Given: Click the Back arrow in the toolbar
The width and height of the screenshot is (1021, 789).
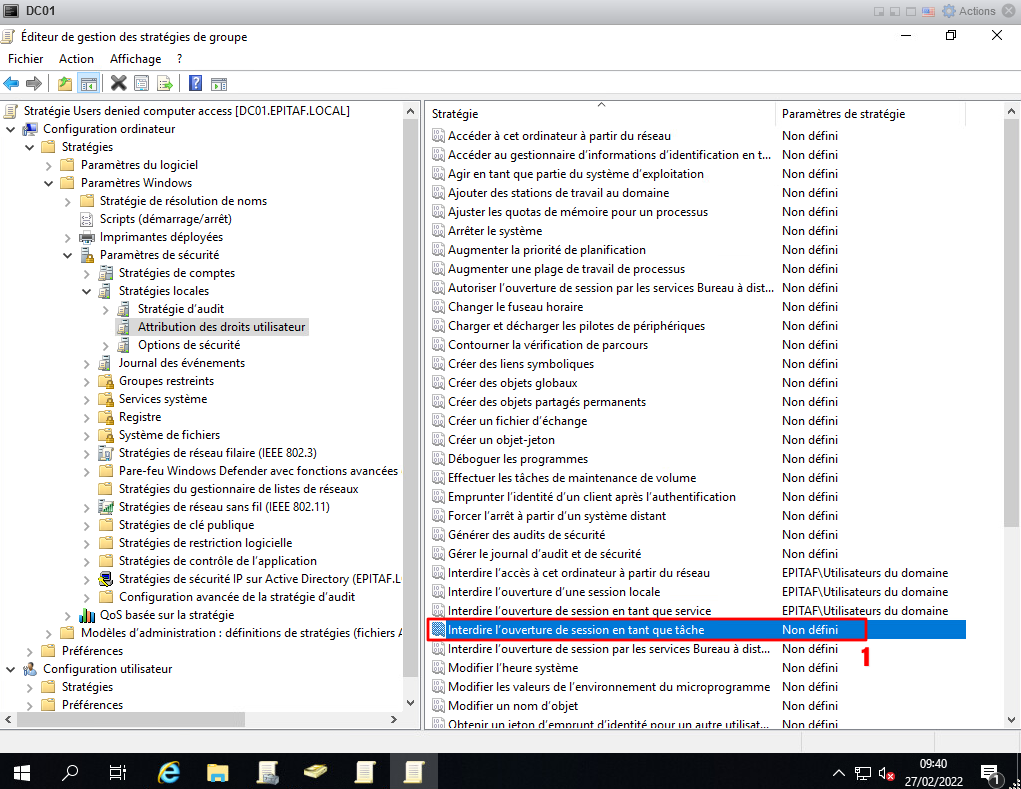Looking at the screenshot, I should [12, 83].
